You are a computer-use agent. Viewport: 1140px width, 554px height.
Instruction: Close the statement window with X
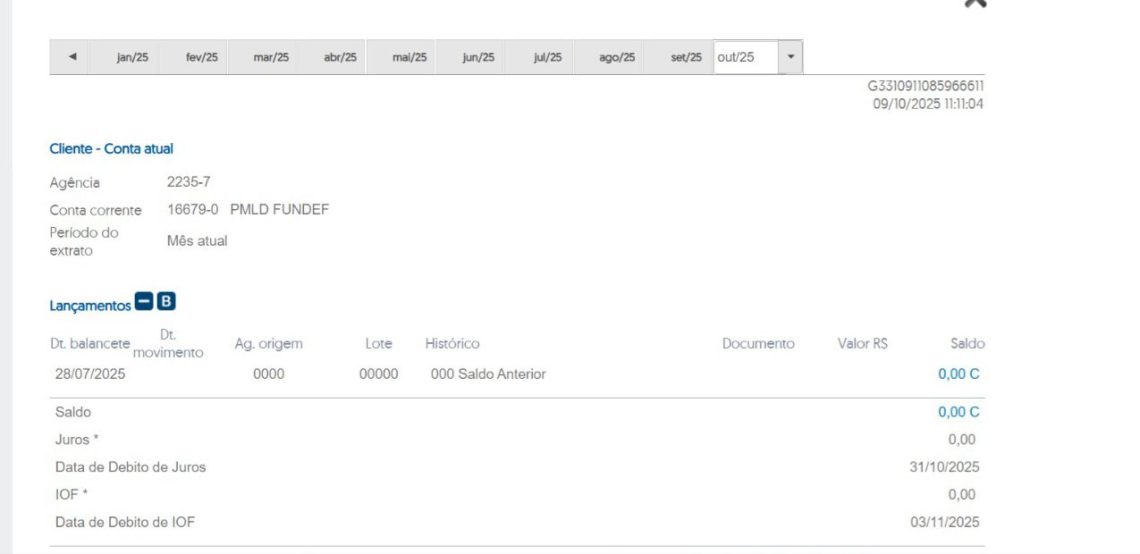click(974, 3)
